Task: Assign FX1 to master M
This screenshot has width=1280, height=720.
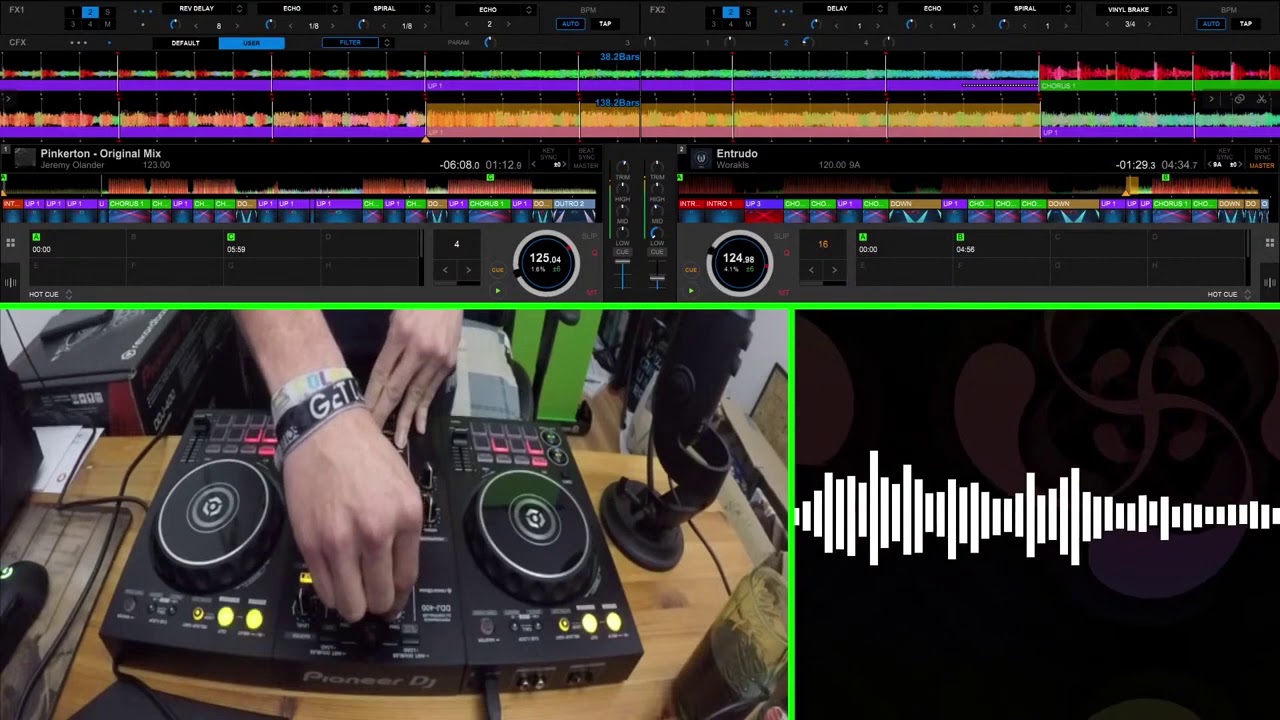Action: point(107,24)
